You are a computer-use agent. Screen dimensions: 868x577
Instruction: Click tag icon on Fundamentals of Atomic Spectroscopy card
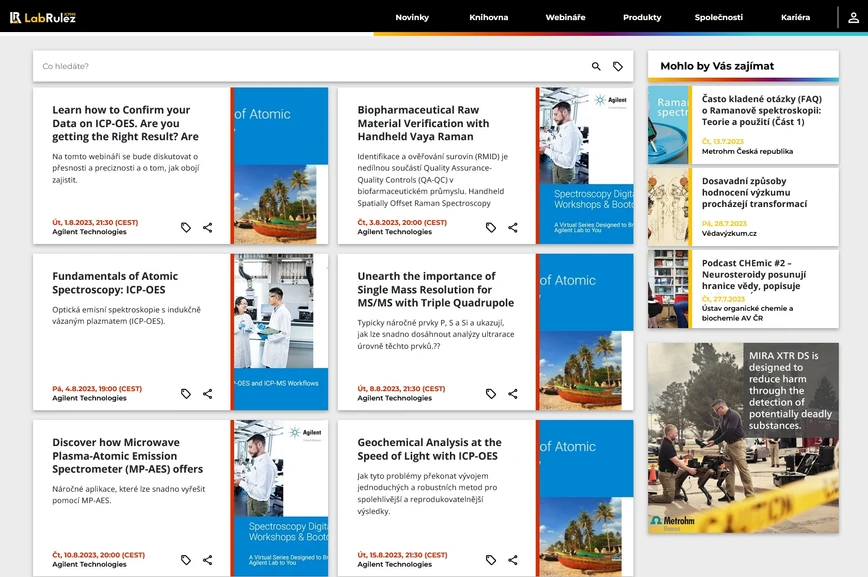pyautogui.click(x=186, y=394)
